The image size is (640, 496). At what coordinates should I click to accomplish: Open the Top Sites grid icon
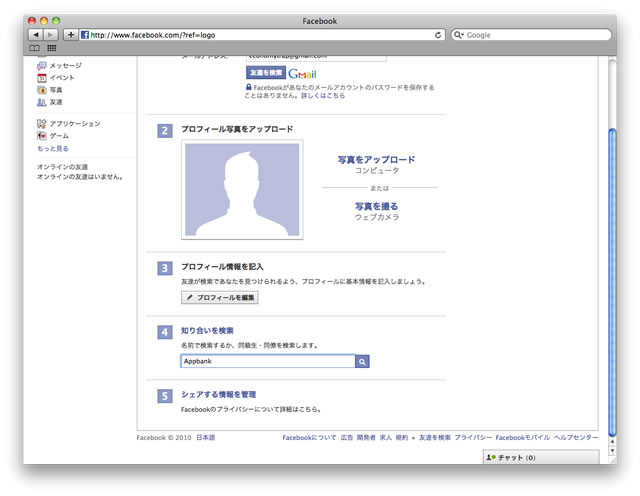click(x=52, y=48)
